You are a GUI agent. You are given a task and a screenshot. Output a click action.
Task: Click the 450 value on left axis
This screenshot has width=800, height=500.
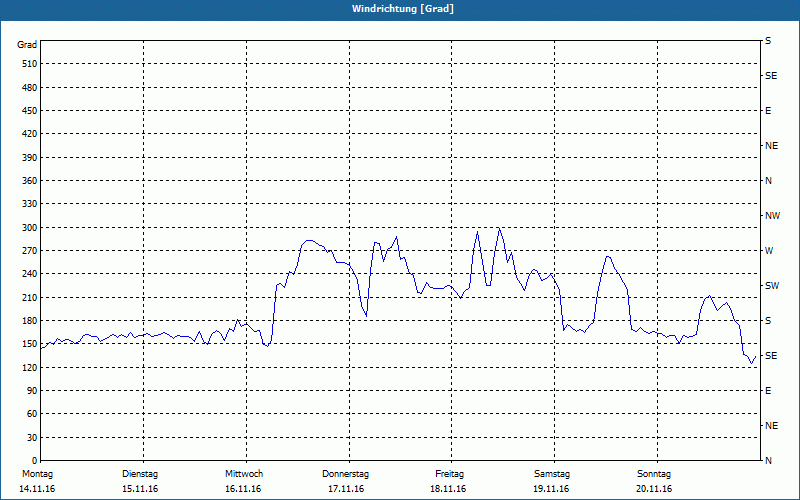30,111
